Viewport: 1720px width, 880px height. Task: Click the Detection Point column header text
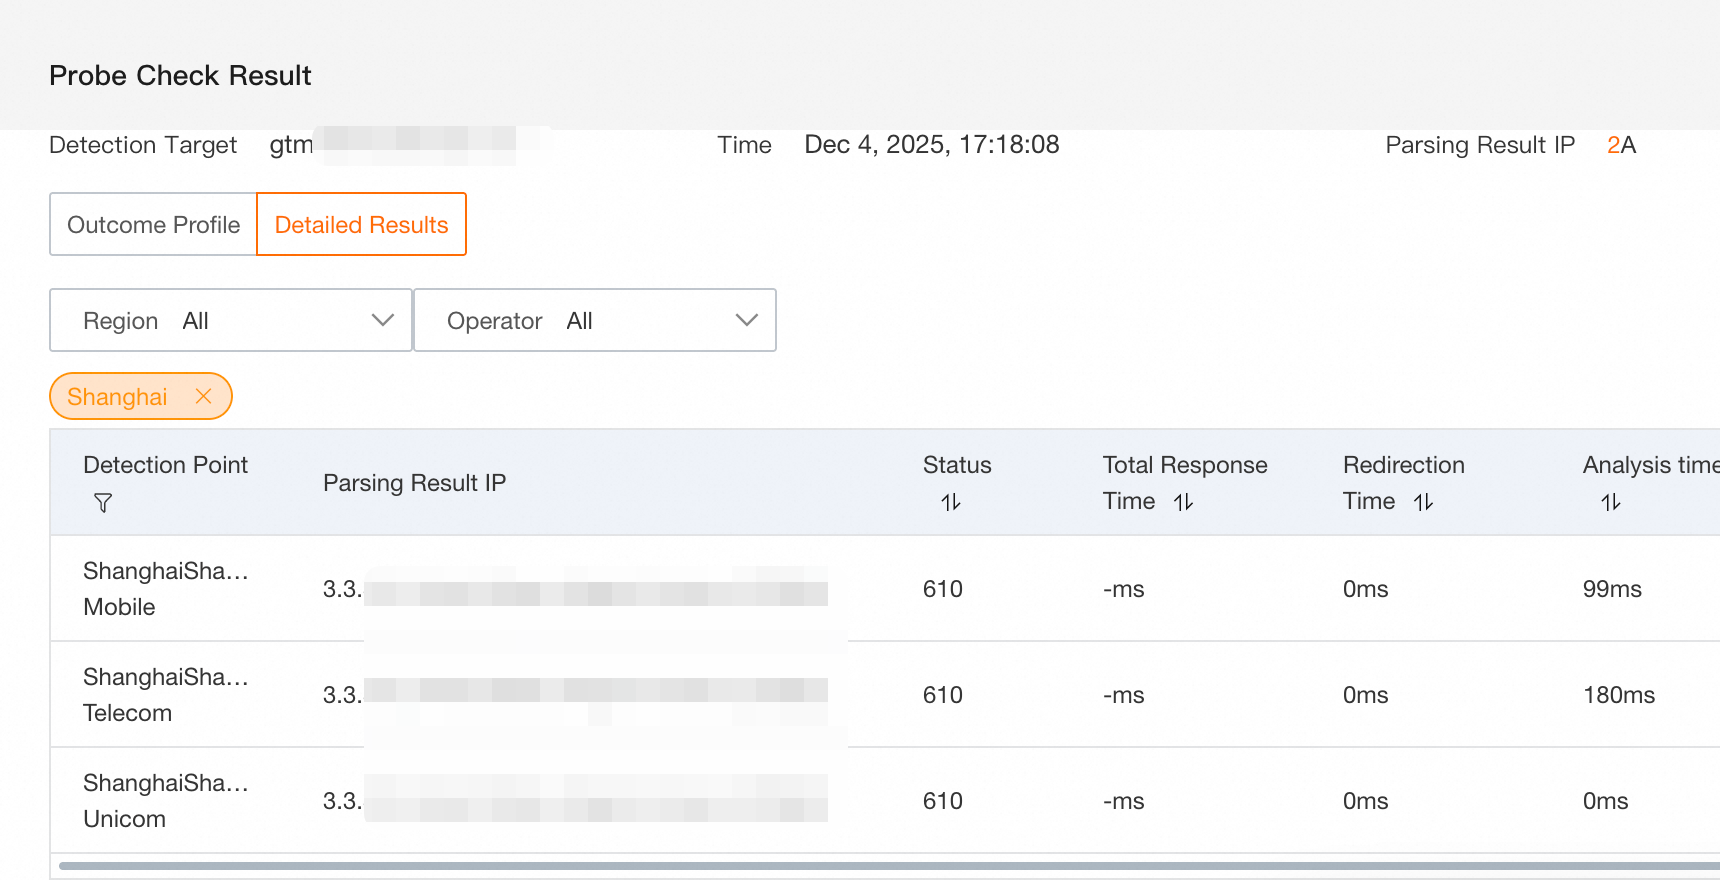166,465
